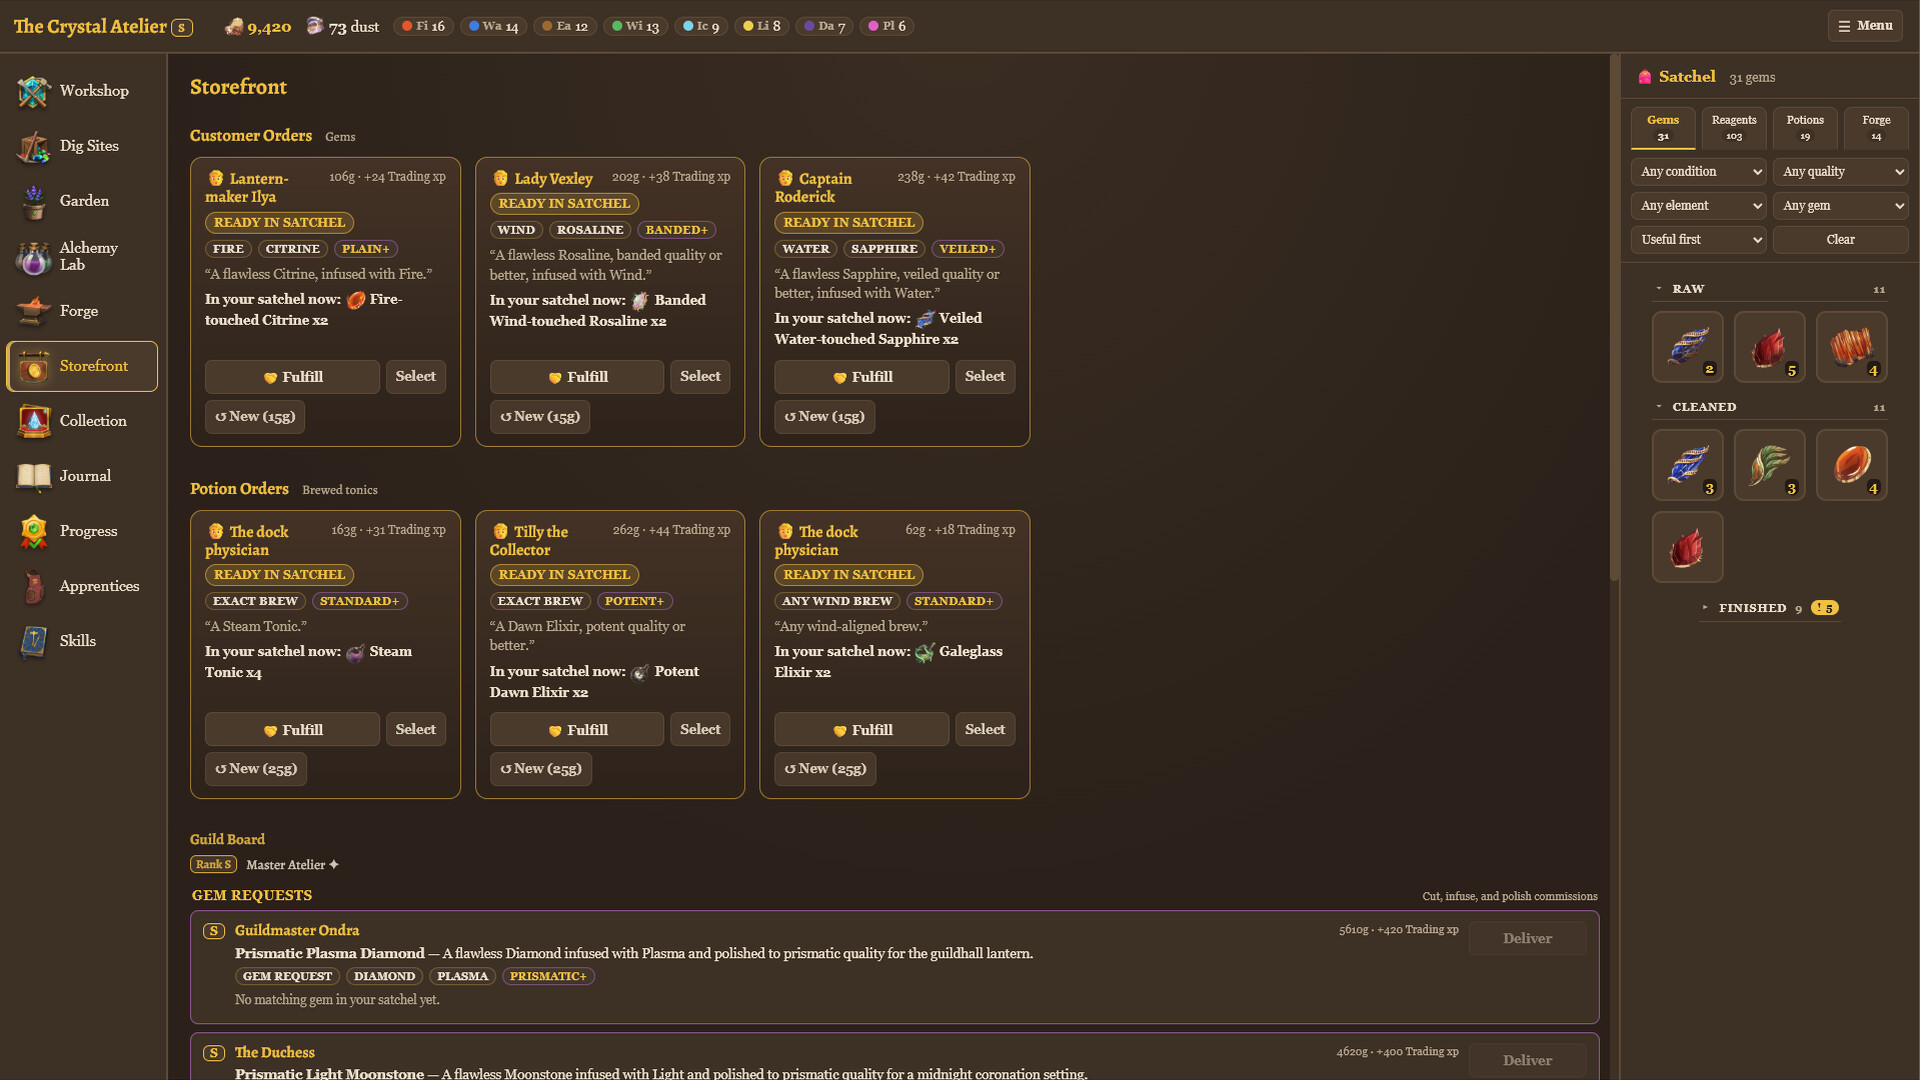Reroll Tilly the Collector's order with New (25g)
Screen dimensions: 1920x1080
541,769
